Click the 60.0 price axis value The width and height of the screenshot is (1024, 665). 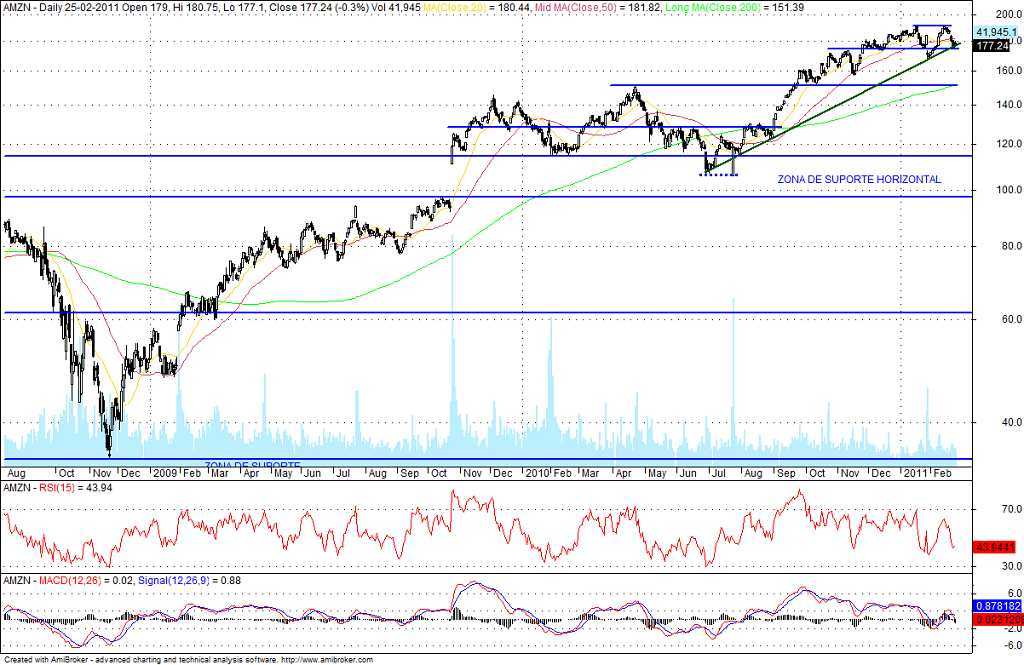pyautogui.click(x=1011, y=319)
